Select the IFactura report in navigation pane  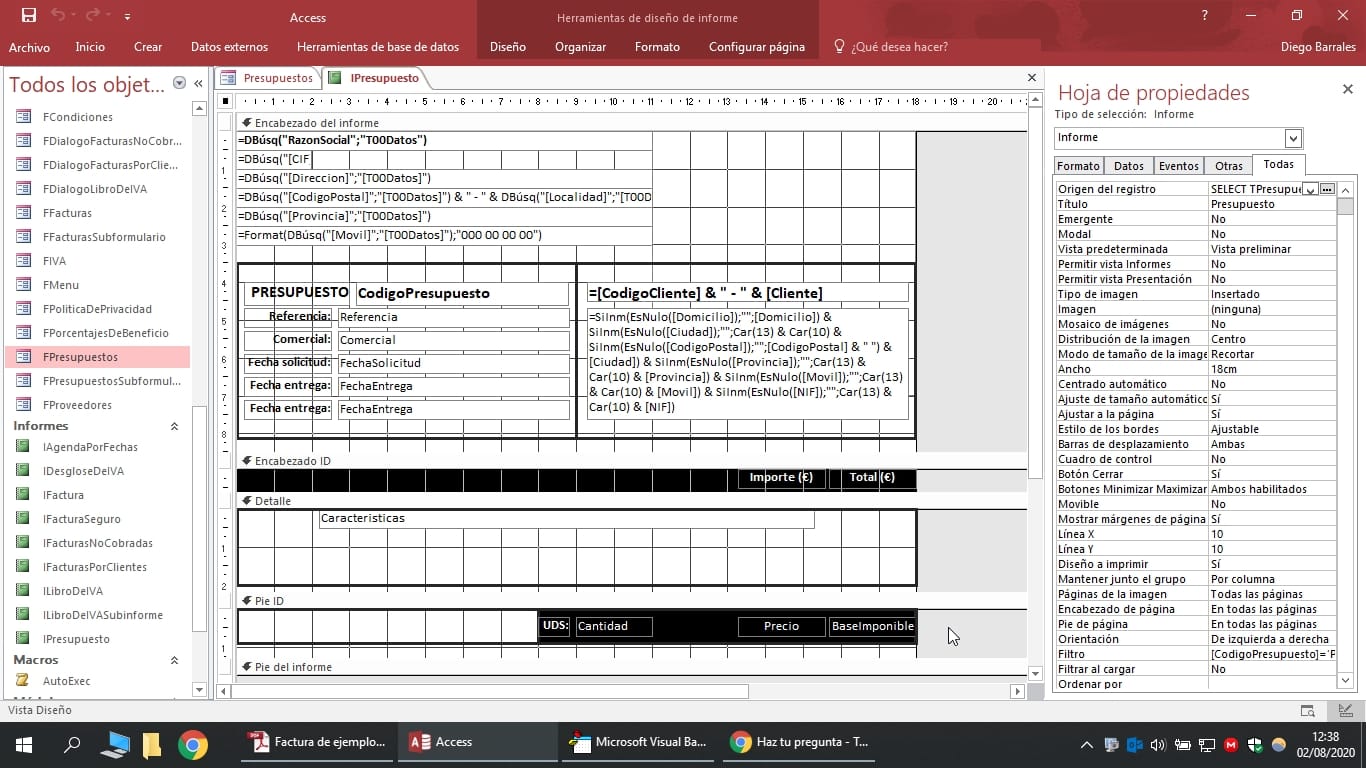click(63, 495)
